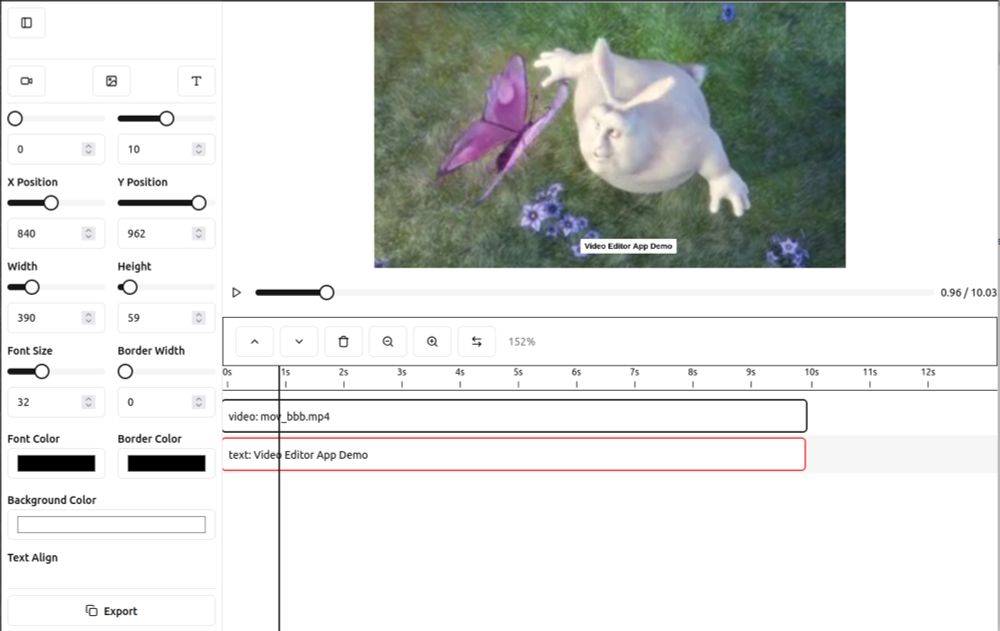
Task: Click the end time slider handle
Action: [166, 119]
